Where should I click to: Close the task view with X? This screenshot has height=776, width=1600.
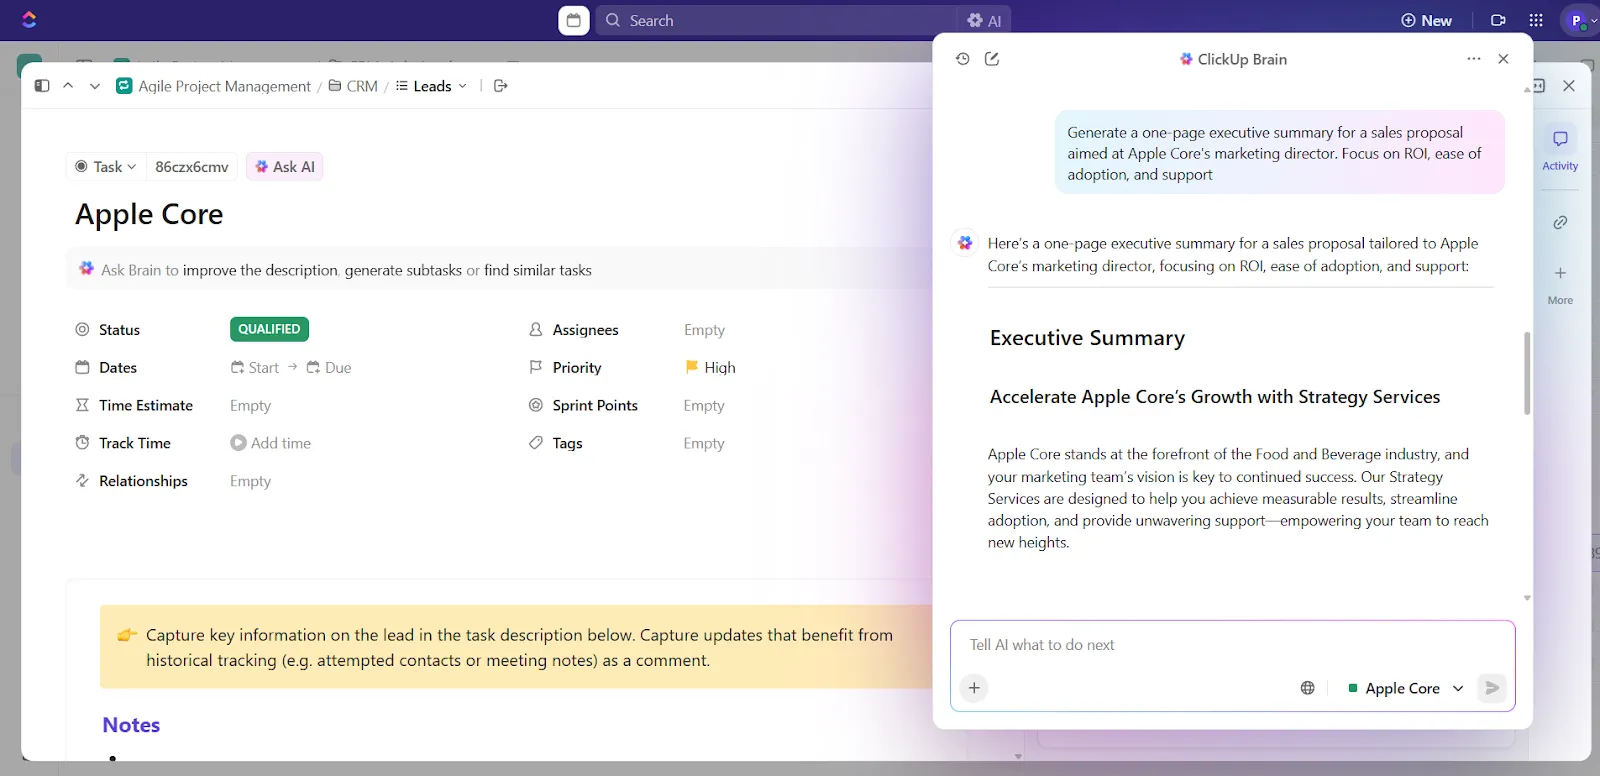1569,86
